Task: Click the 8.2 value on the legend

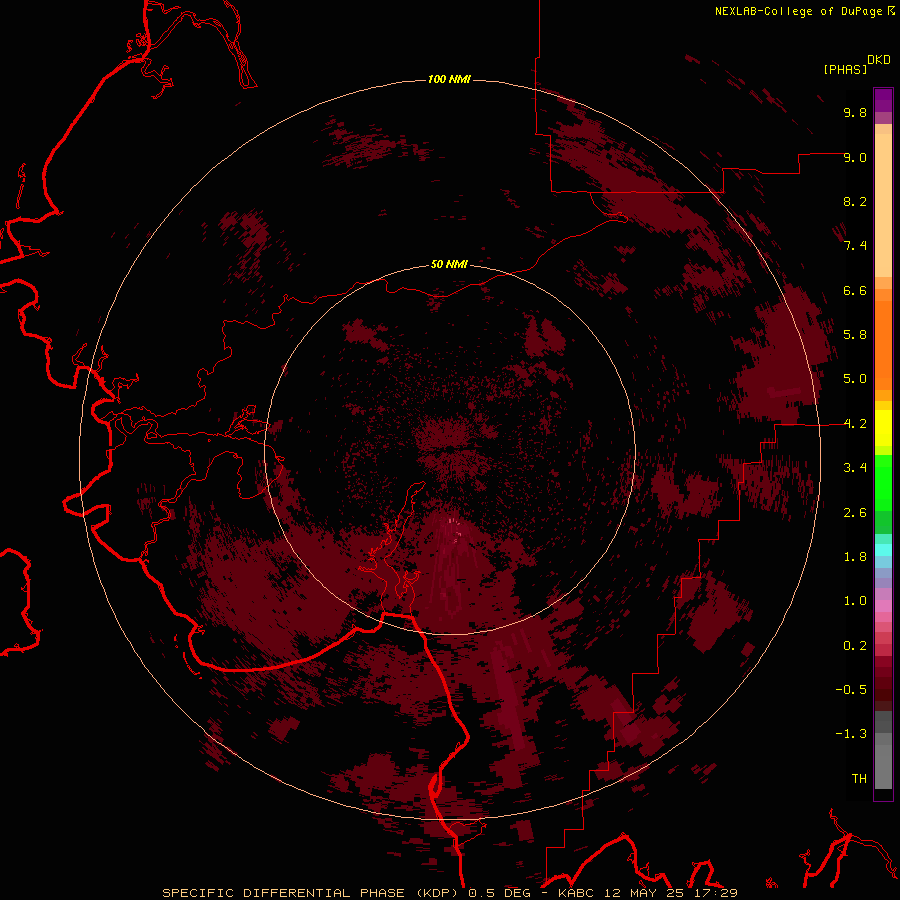Action: pyautogui.click(x=855, y=201)
